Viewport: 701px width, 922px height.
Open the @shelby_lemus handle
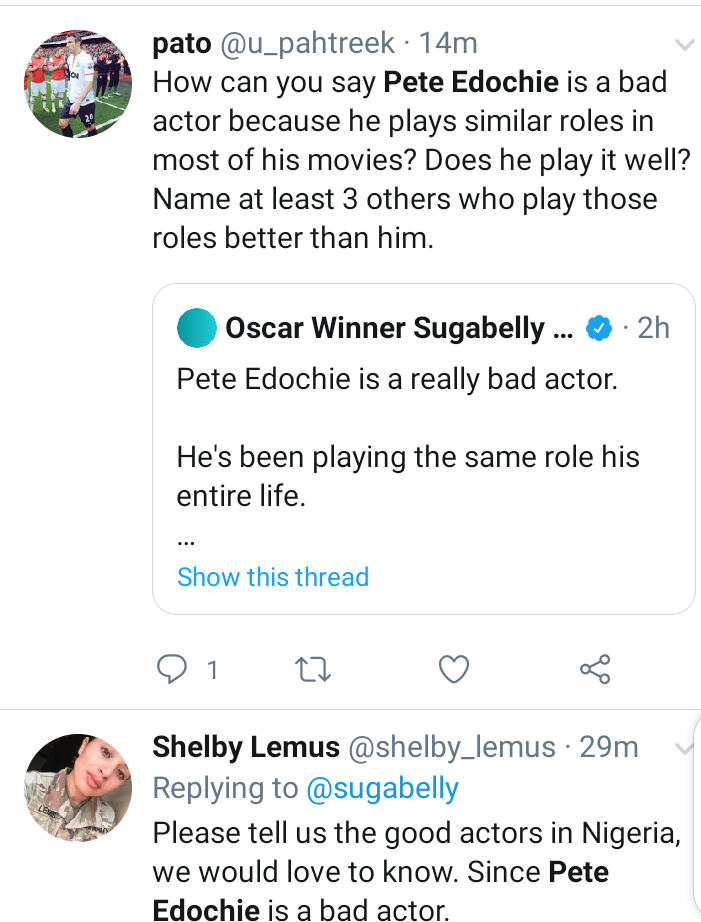point(451,747)
